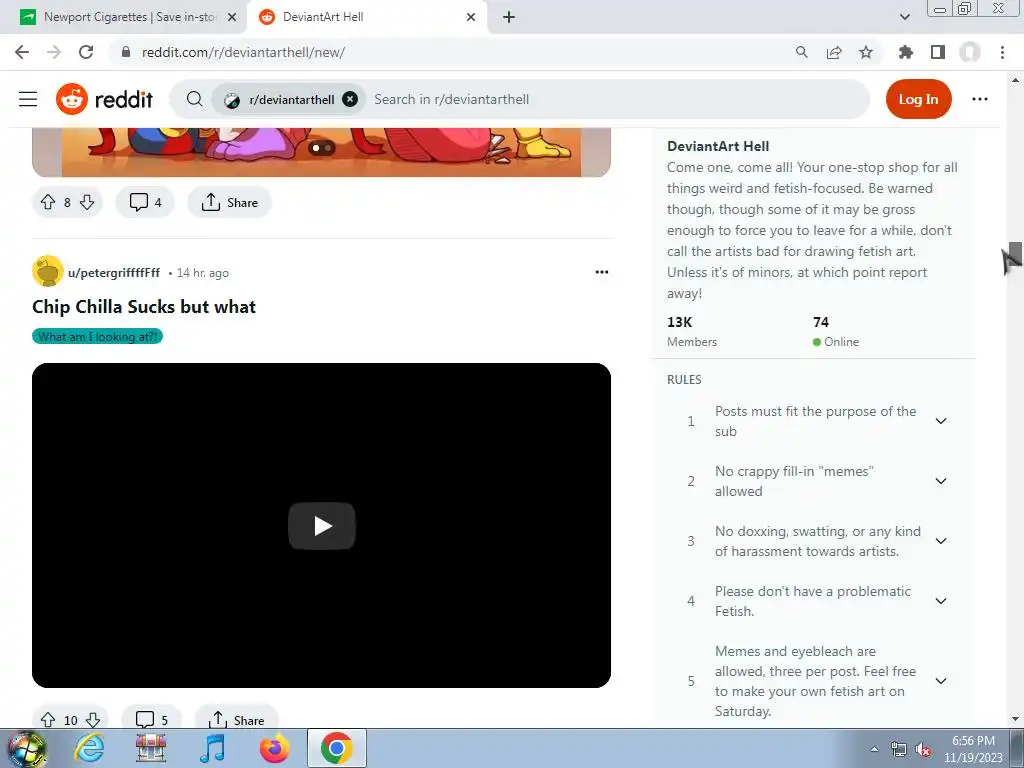1024x768 pixels.
Task: Switch image carousel to second dot
Action: pyautogui.click(x=328, y=148)
